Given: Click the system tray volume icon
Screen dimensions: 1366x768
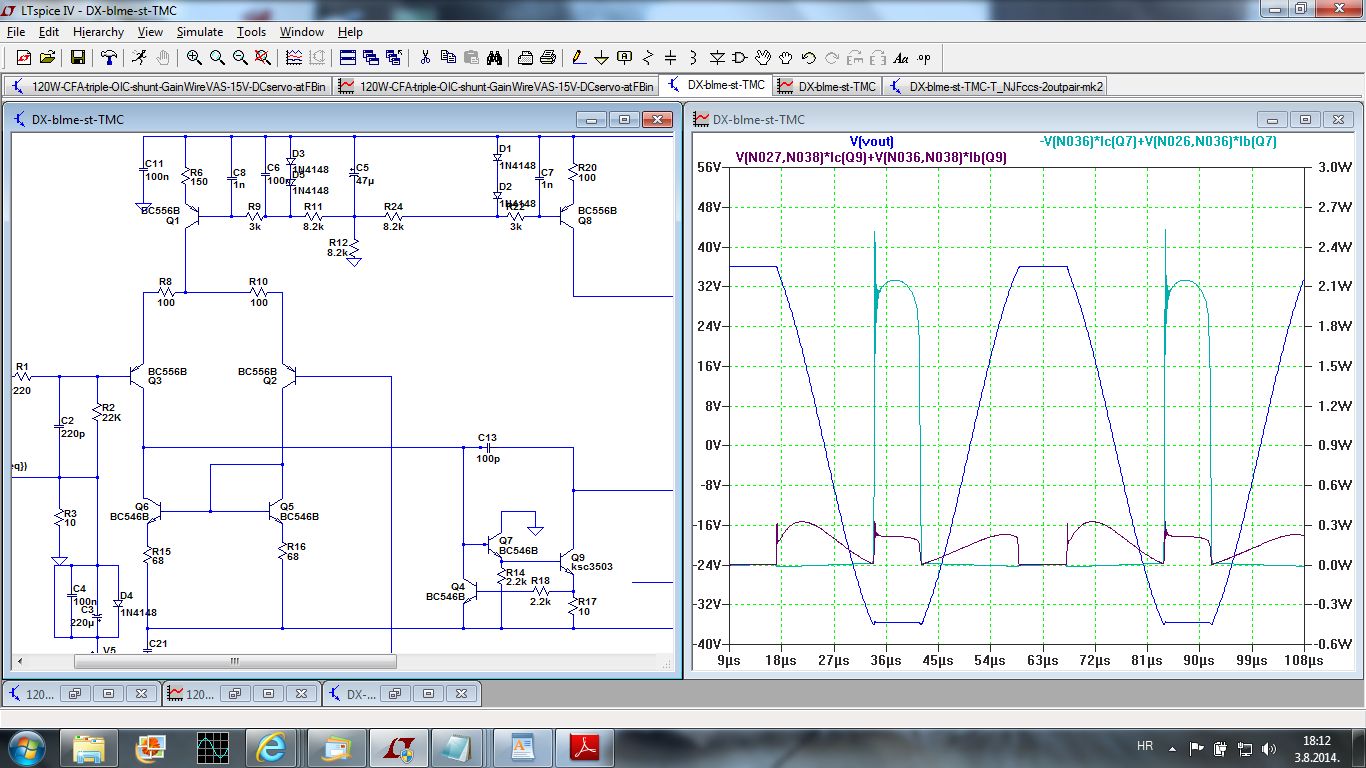Looking at the screenshot, I should pyautogui.click(x=1270, y=747).
